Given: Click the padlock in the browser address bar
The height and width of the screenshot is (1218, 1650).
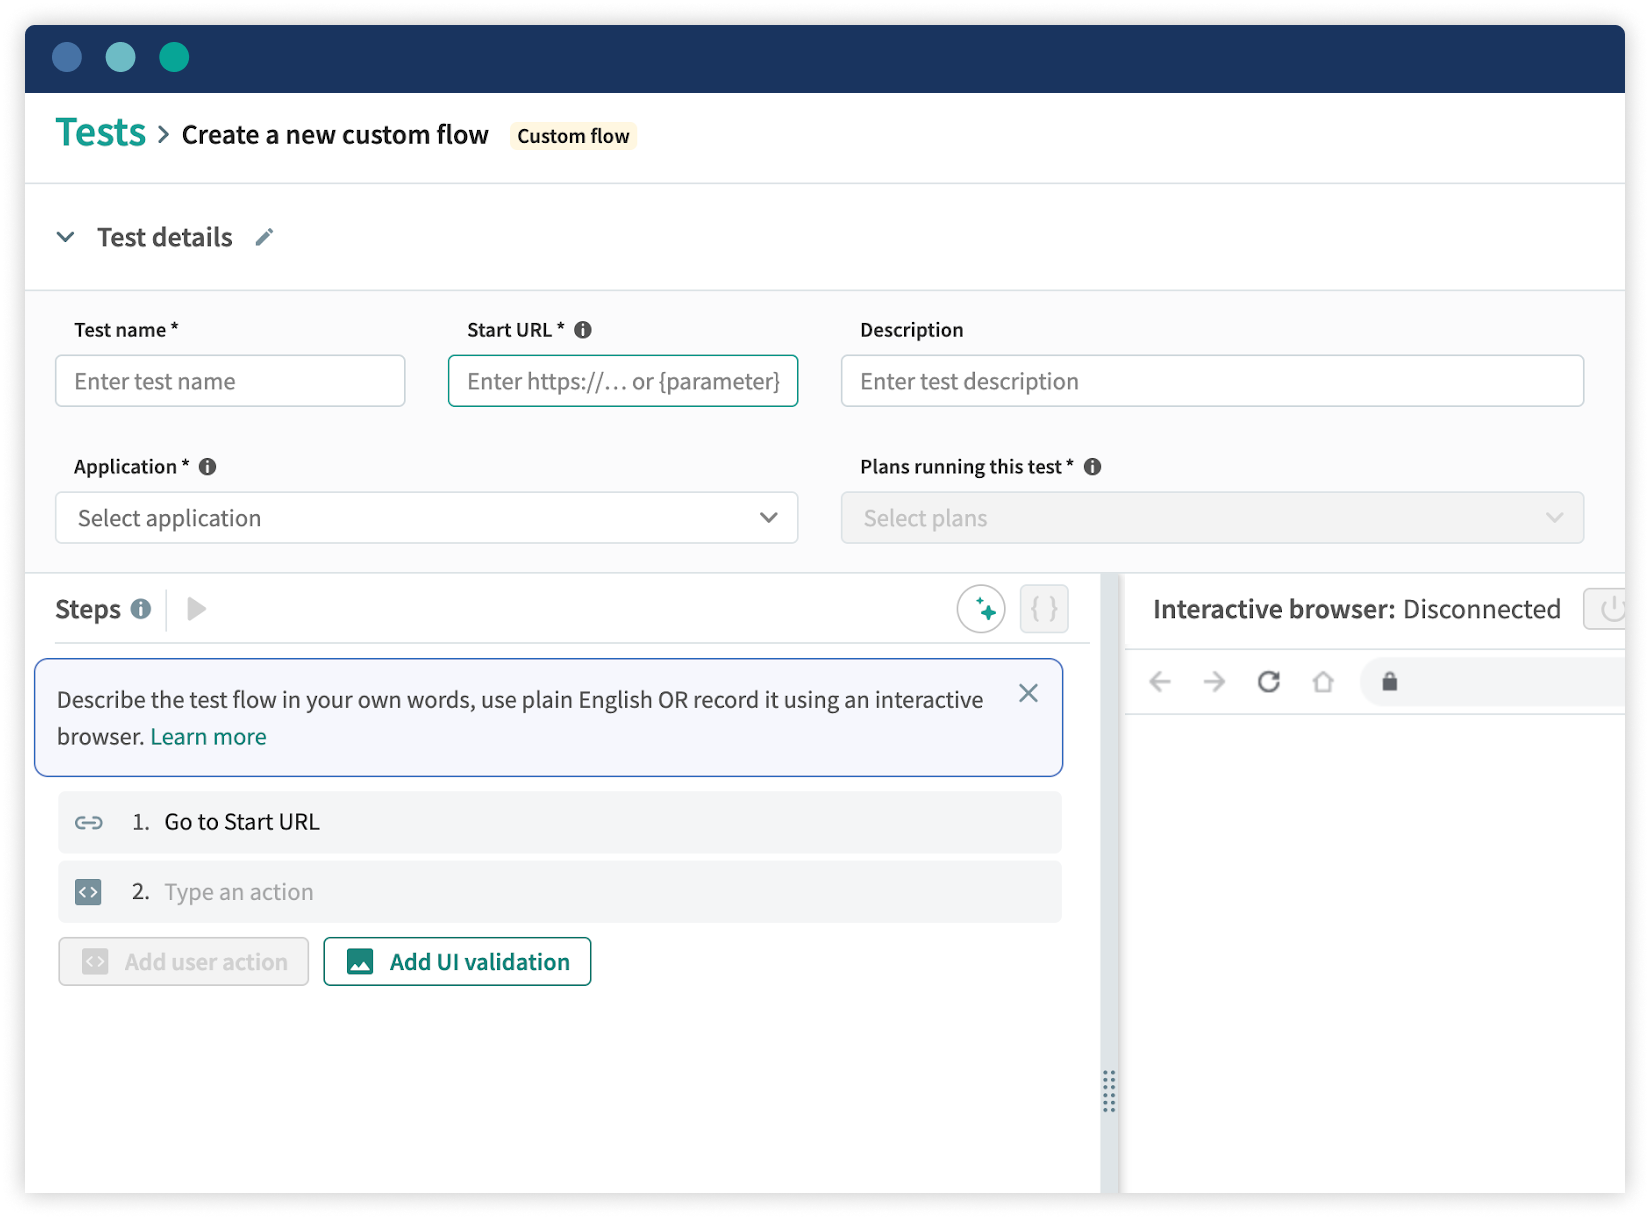Looking at the screenshot, I should tap(1390, 681).
